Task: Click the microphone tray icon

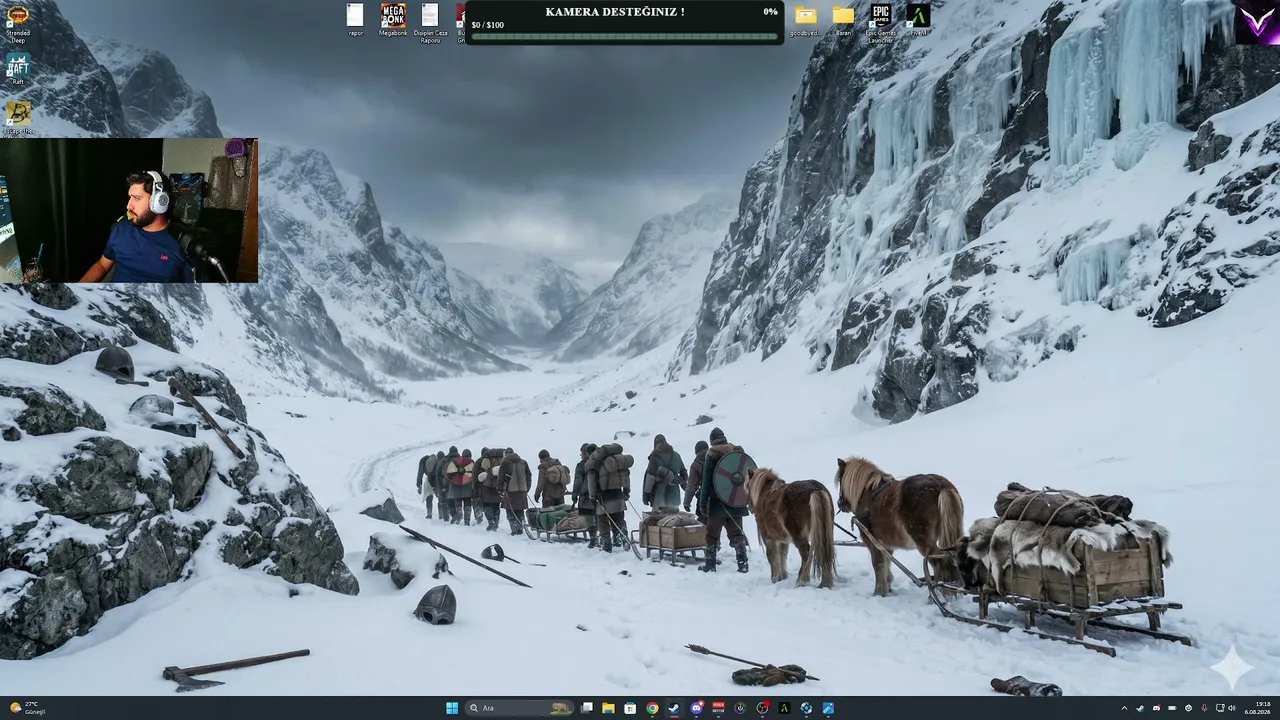Action: pyautogui.click(x=1205, y=708)
